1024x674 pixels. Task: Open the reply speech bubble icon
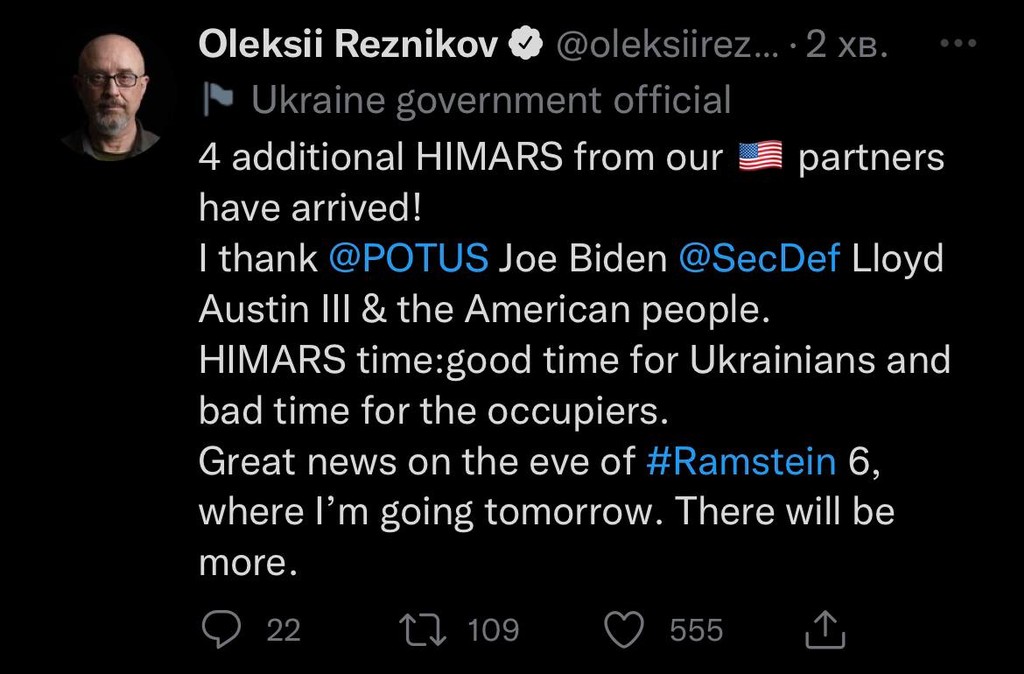click(x=217, y=629)
